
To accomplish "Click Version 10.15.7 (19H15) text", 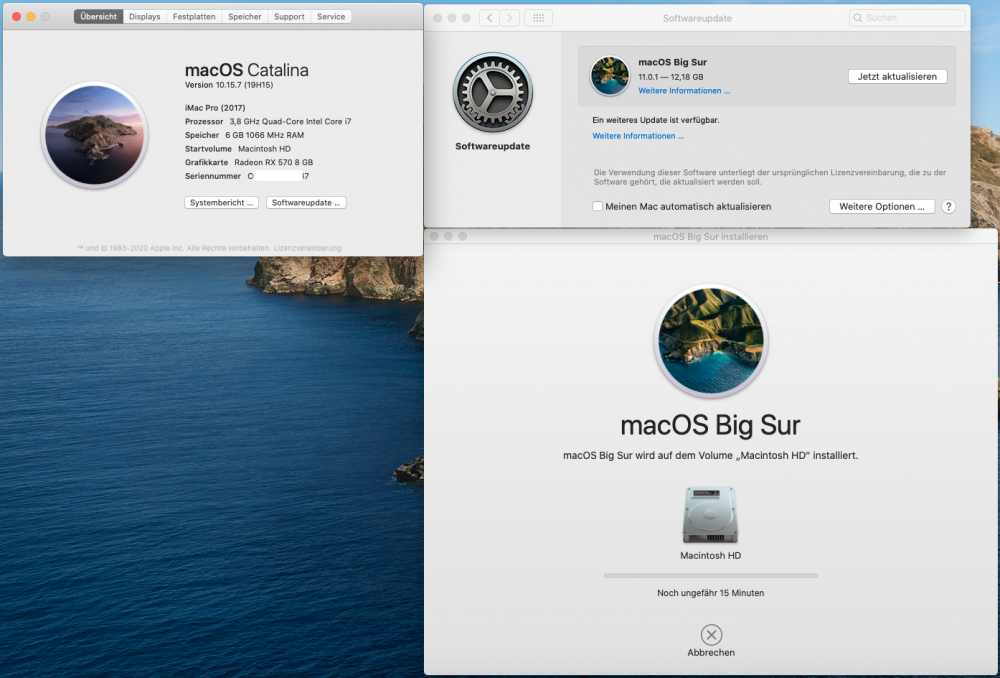I will click(229, 85).
